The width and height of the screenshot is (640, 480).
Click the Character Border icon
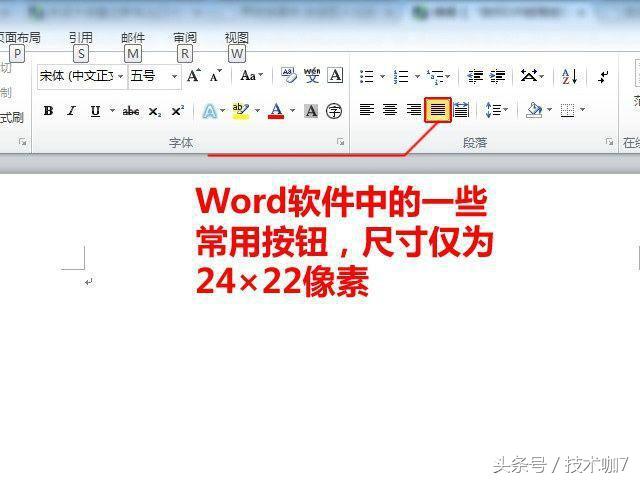tap(335, 76)
